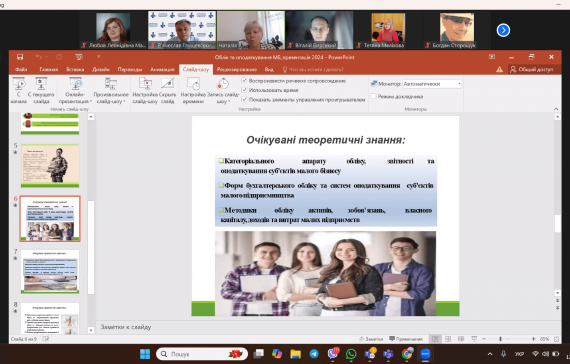Image resolution: width=570 pixels, height=364 pixels.
Task: Click the yellow warning icon near Share
Action: (x=499, y=69)
